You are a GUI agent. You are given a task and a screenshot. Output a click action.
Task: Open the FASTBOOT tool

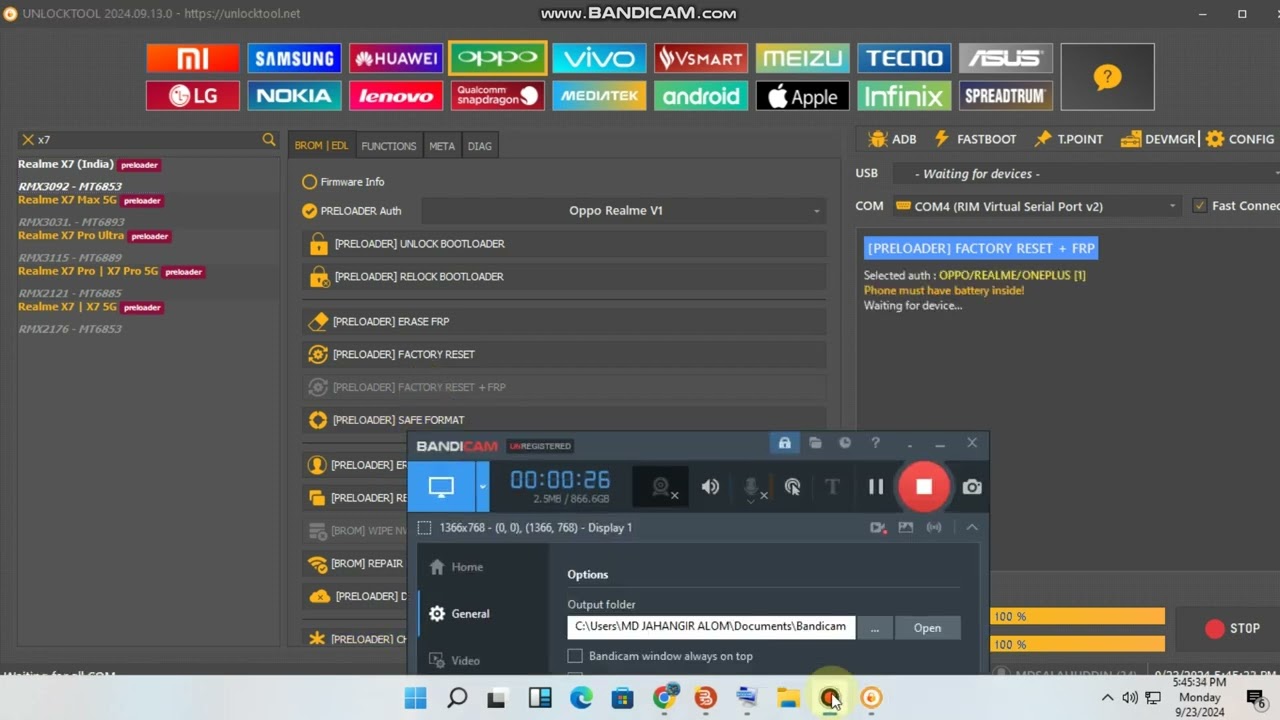coord(975,139)
